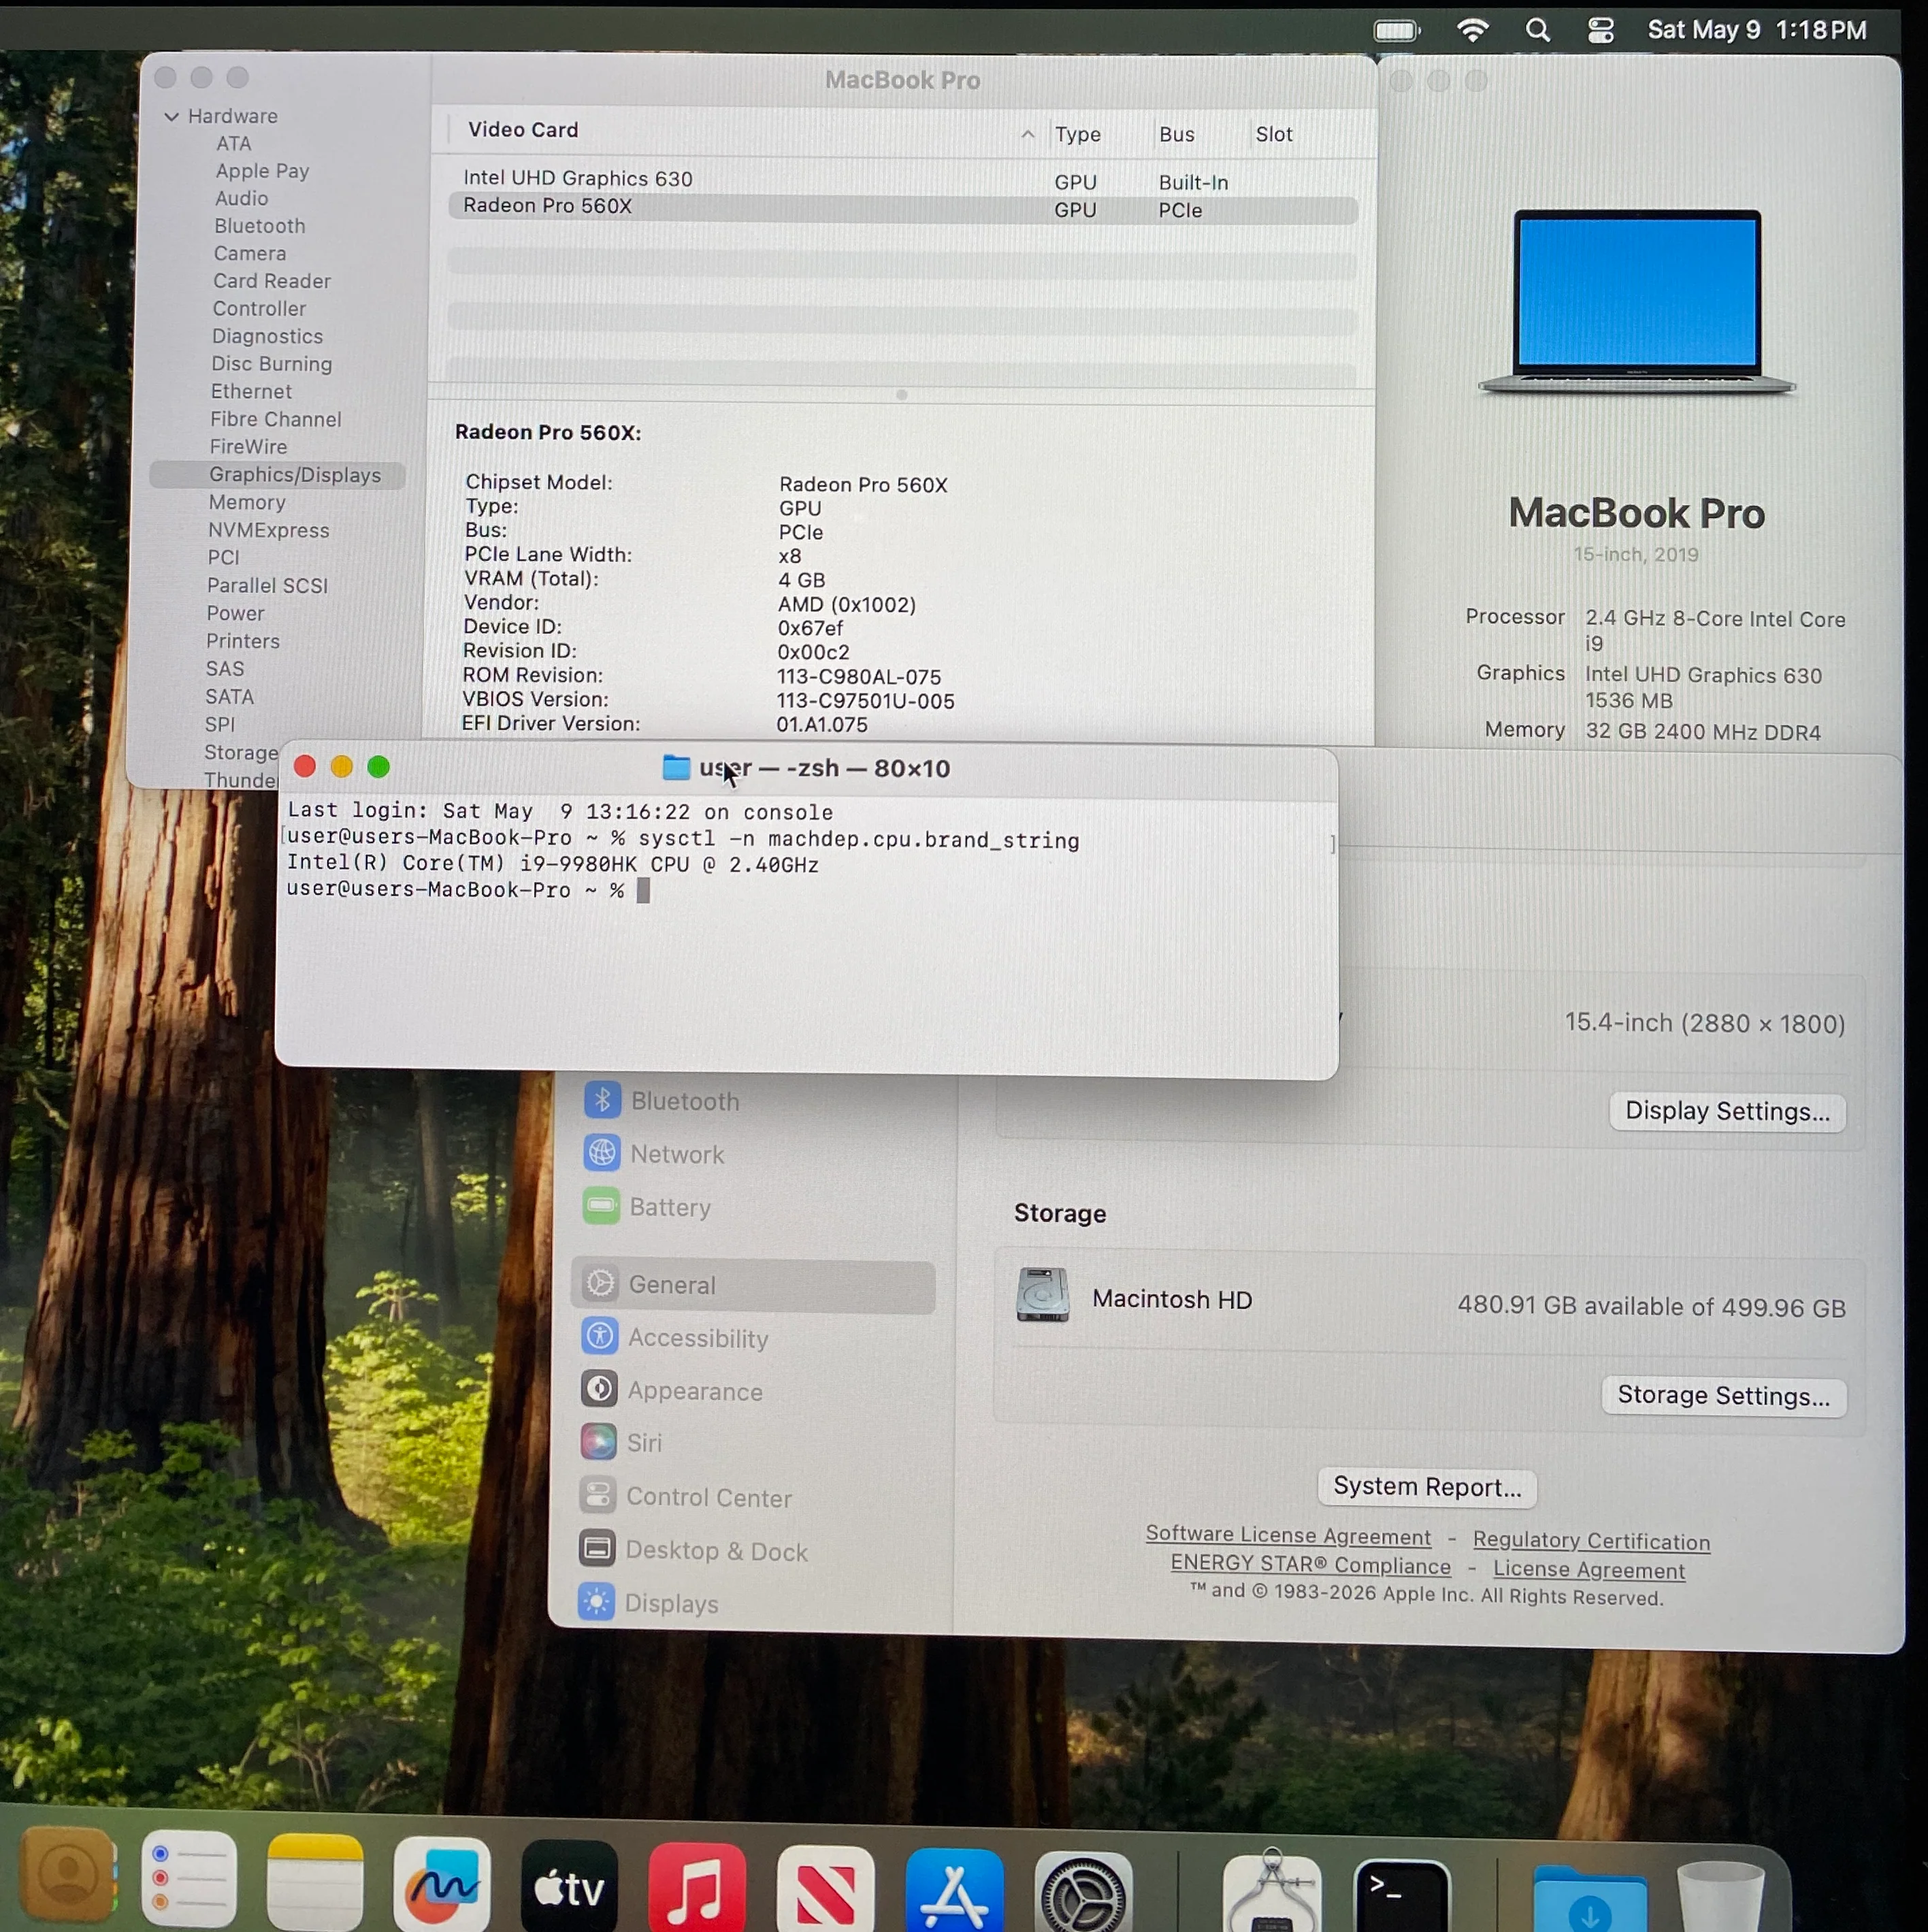Click the date and time in menu bar

[1757, 30]
